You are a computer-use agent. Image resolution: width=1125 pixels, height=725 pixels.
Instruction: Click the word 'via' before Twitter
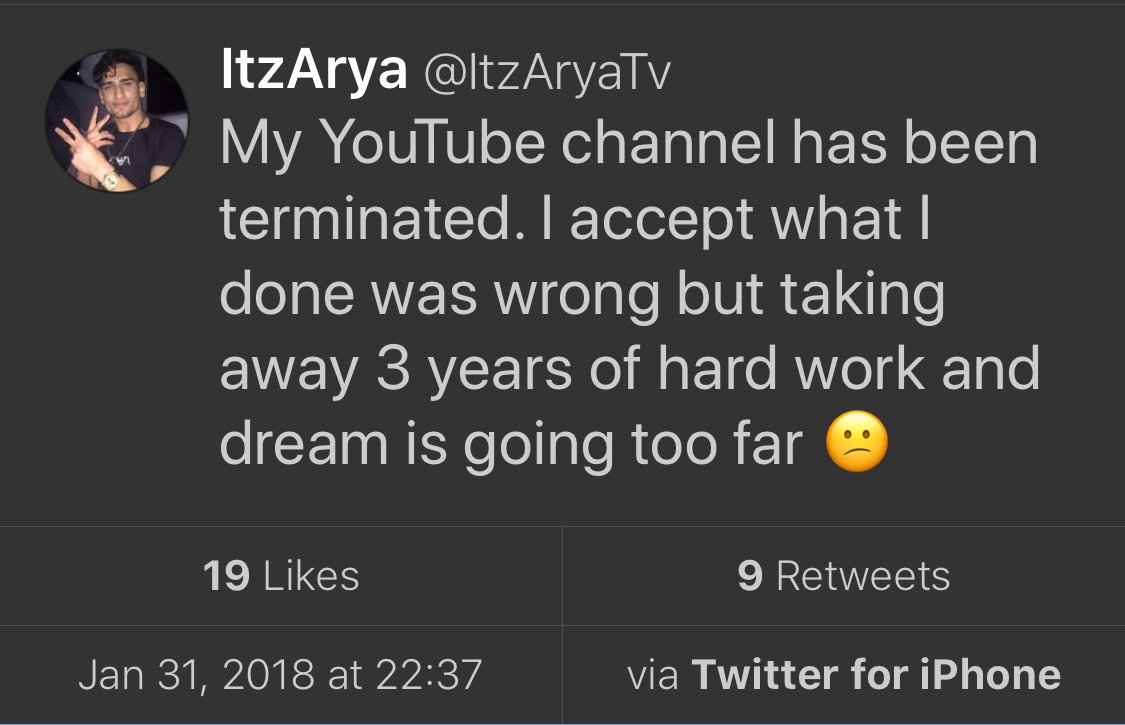click(652, 675)
